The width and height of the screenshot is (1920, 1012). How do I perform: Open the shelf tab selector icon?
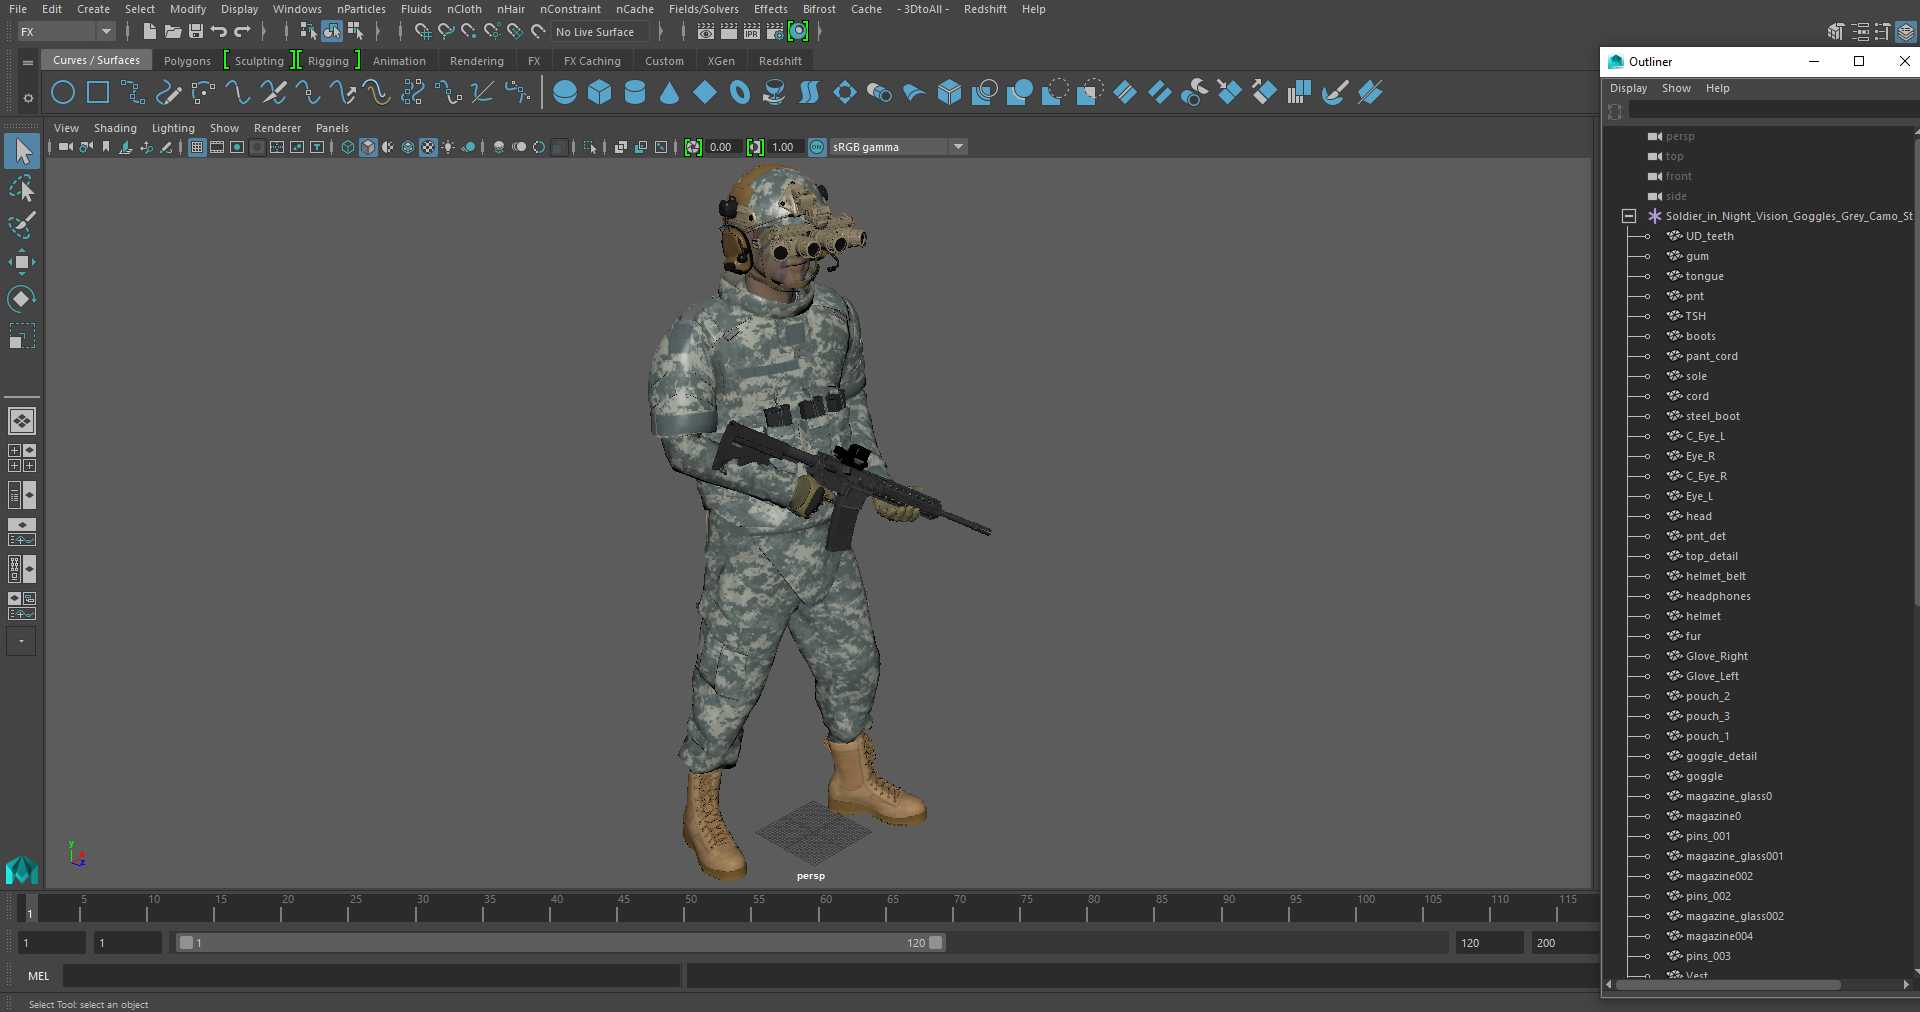click(27, 62)
